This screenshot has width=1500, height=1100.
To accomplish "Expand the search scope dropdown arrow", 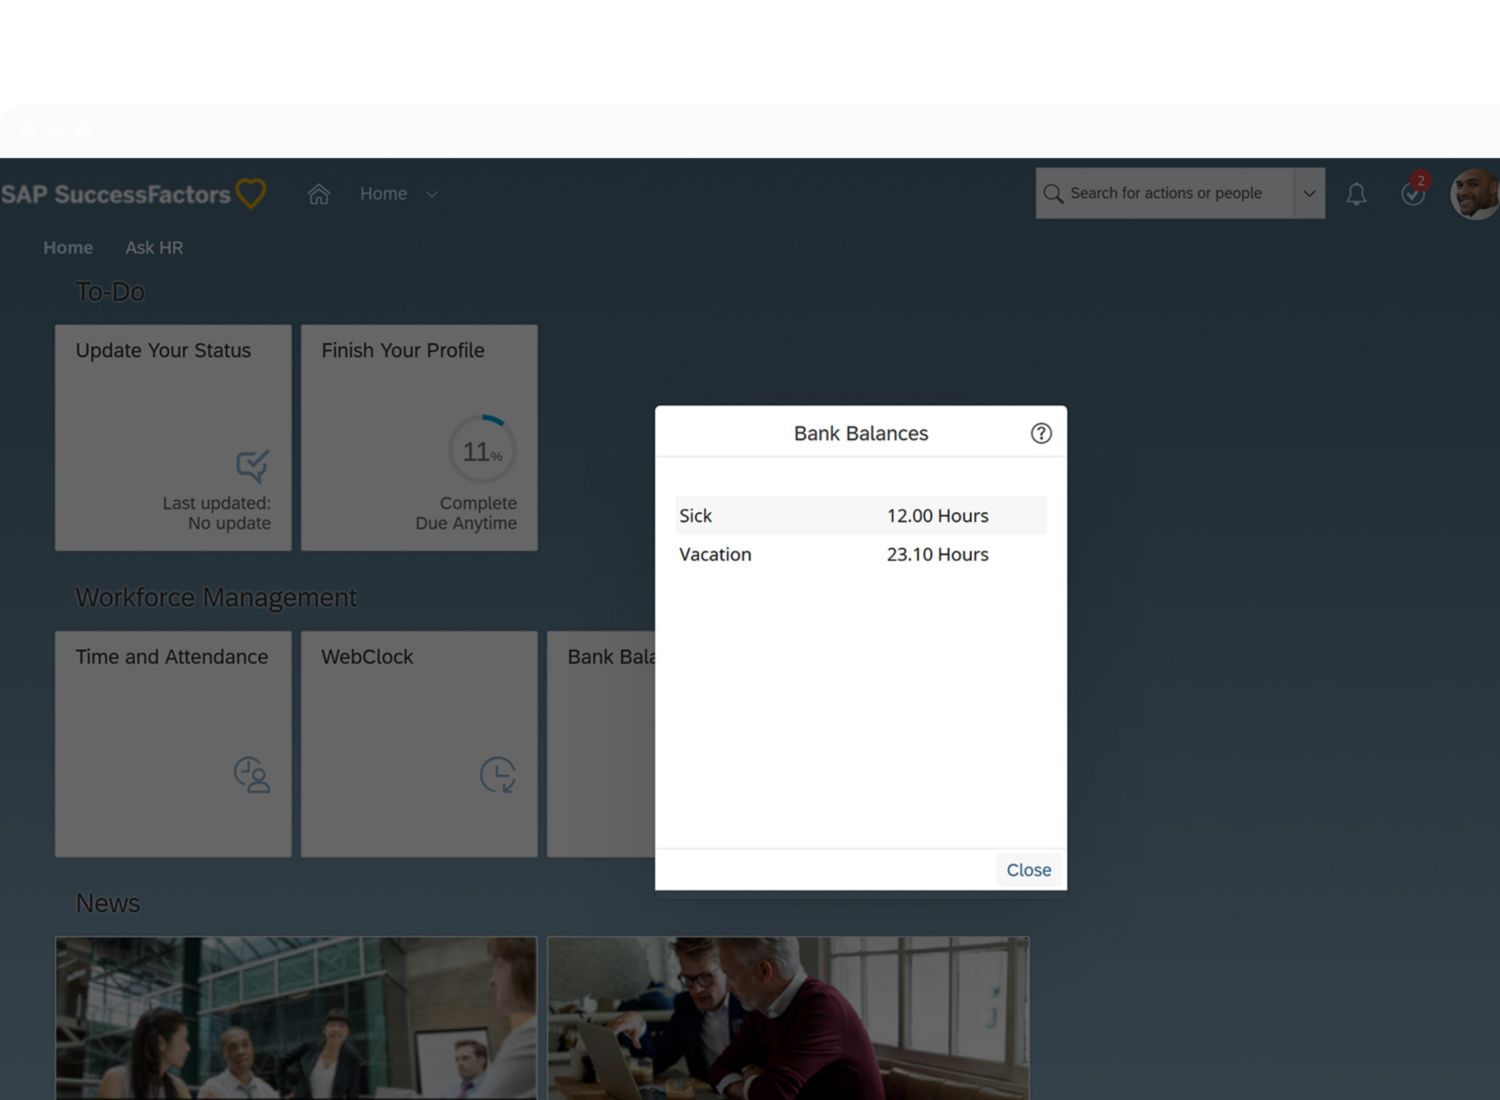I will [x=1308, y=194].
